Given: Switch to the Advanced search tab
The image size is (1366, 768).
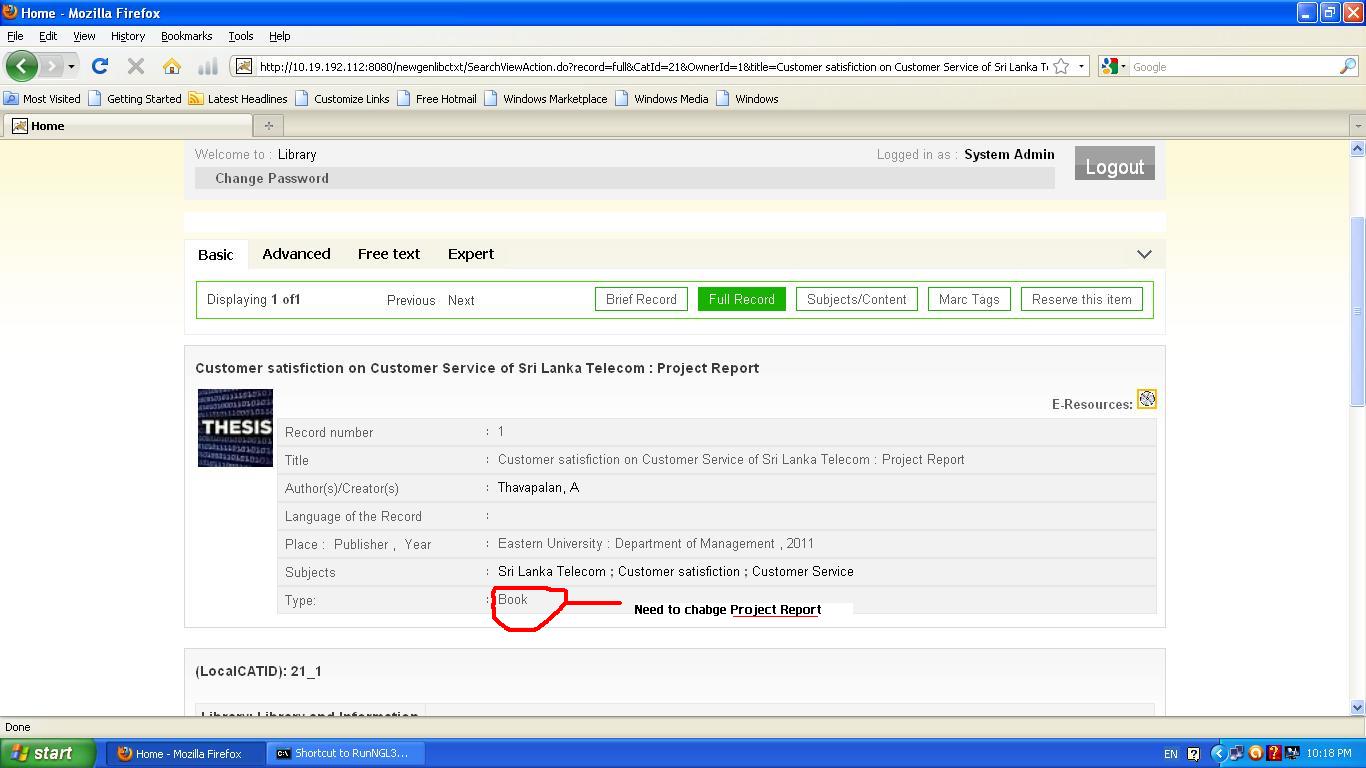Looking at the screenshot, I should pyautogui.click(x=296, y=254).
